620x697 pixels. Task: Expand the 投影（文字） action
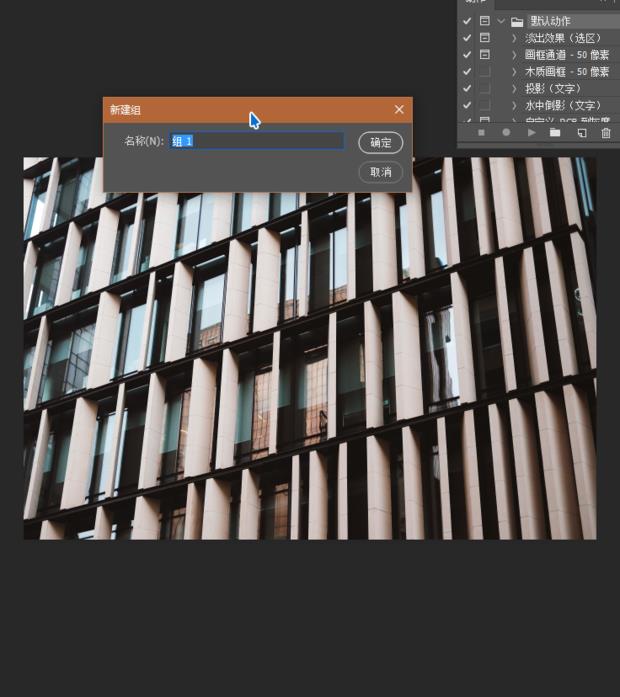(x=514, y=88)
